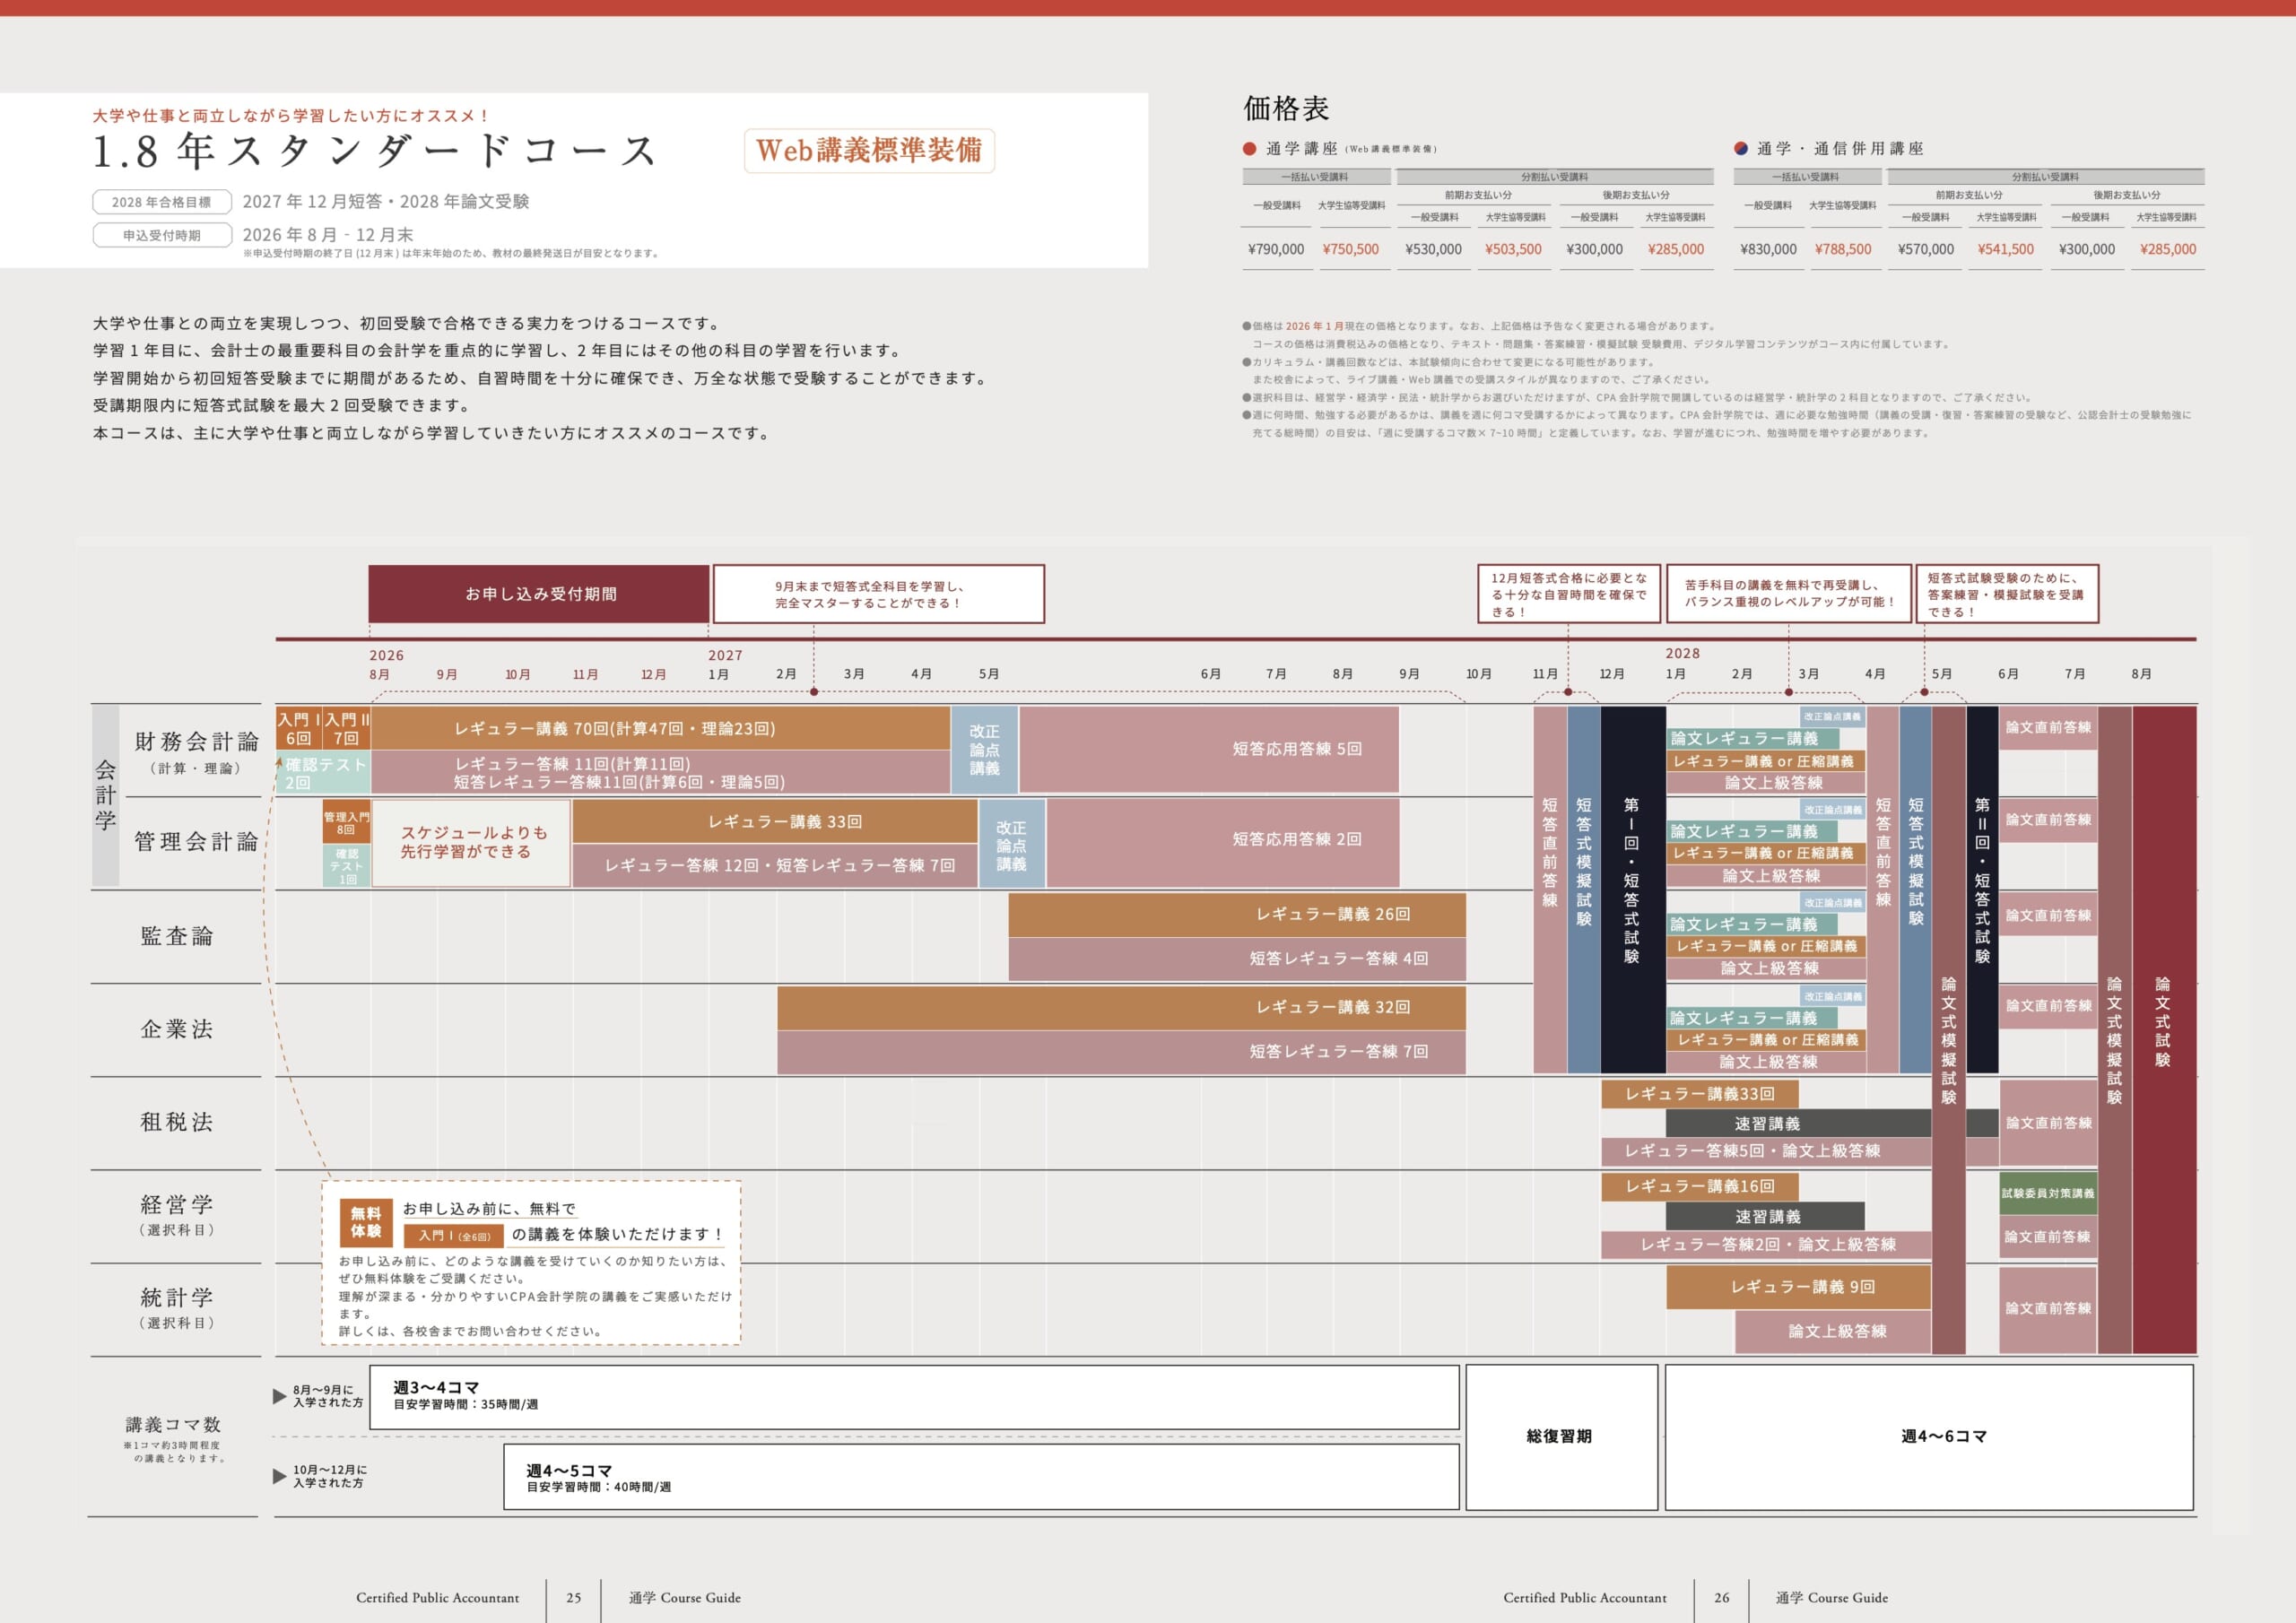Image resolution: width=2296 pixels, height=1623 pixels.
Task: Click the 管理入門 8回 block
Action: pyautogui.click(x=346, y=822)
